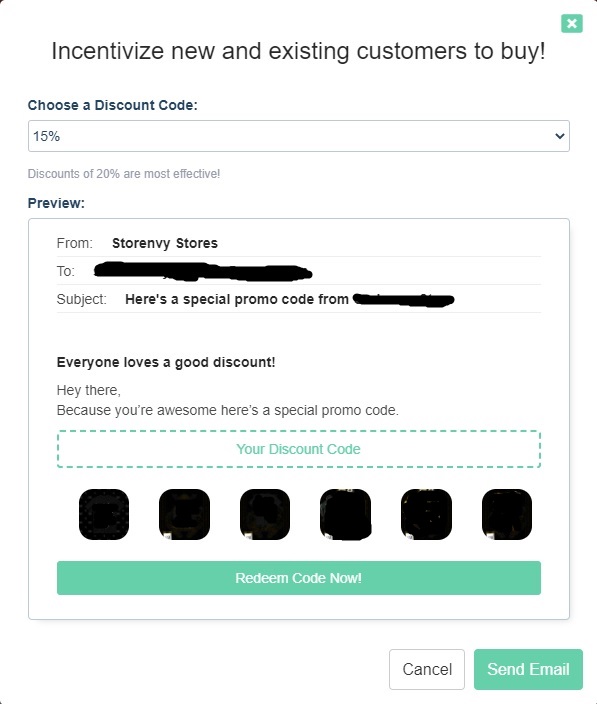Viewport: 597px width, 704px height.
Task: Click the Redeem Code Now! button
Action: tap(298, 578)
